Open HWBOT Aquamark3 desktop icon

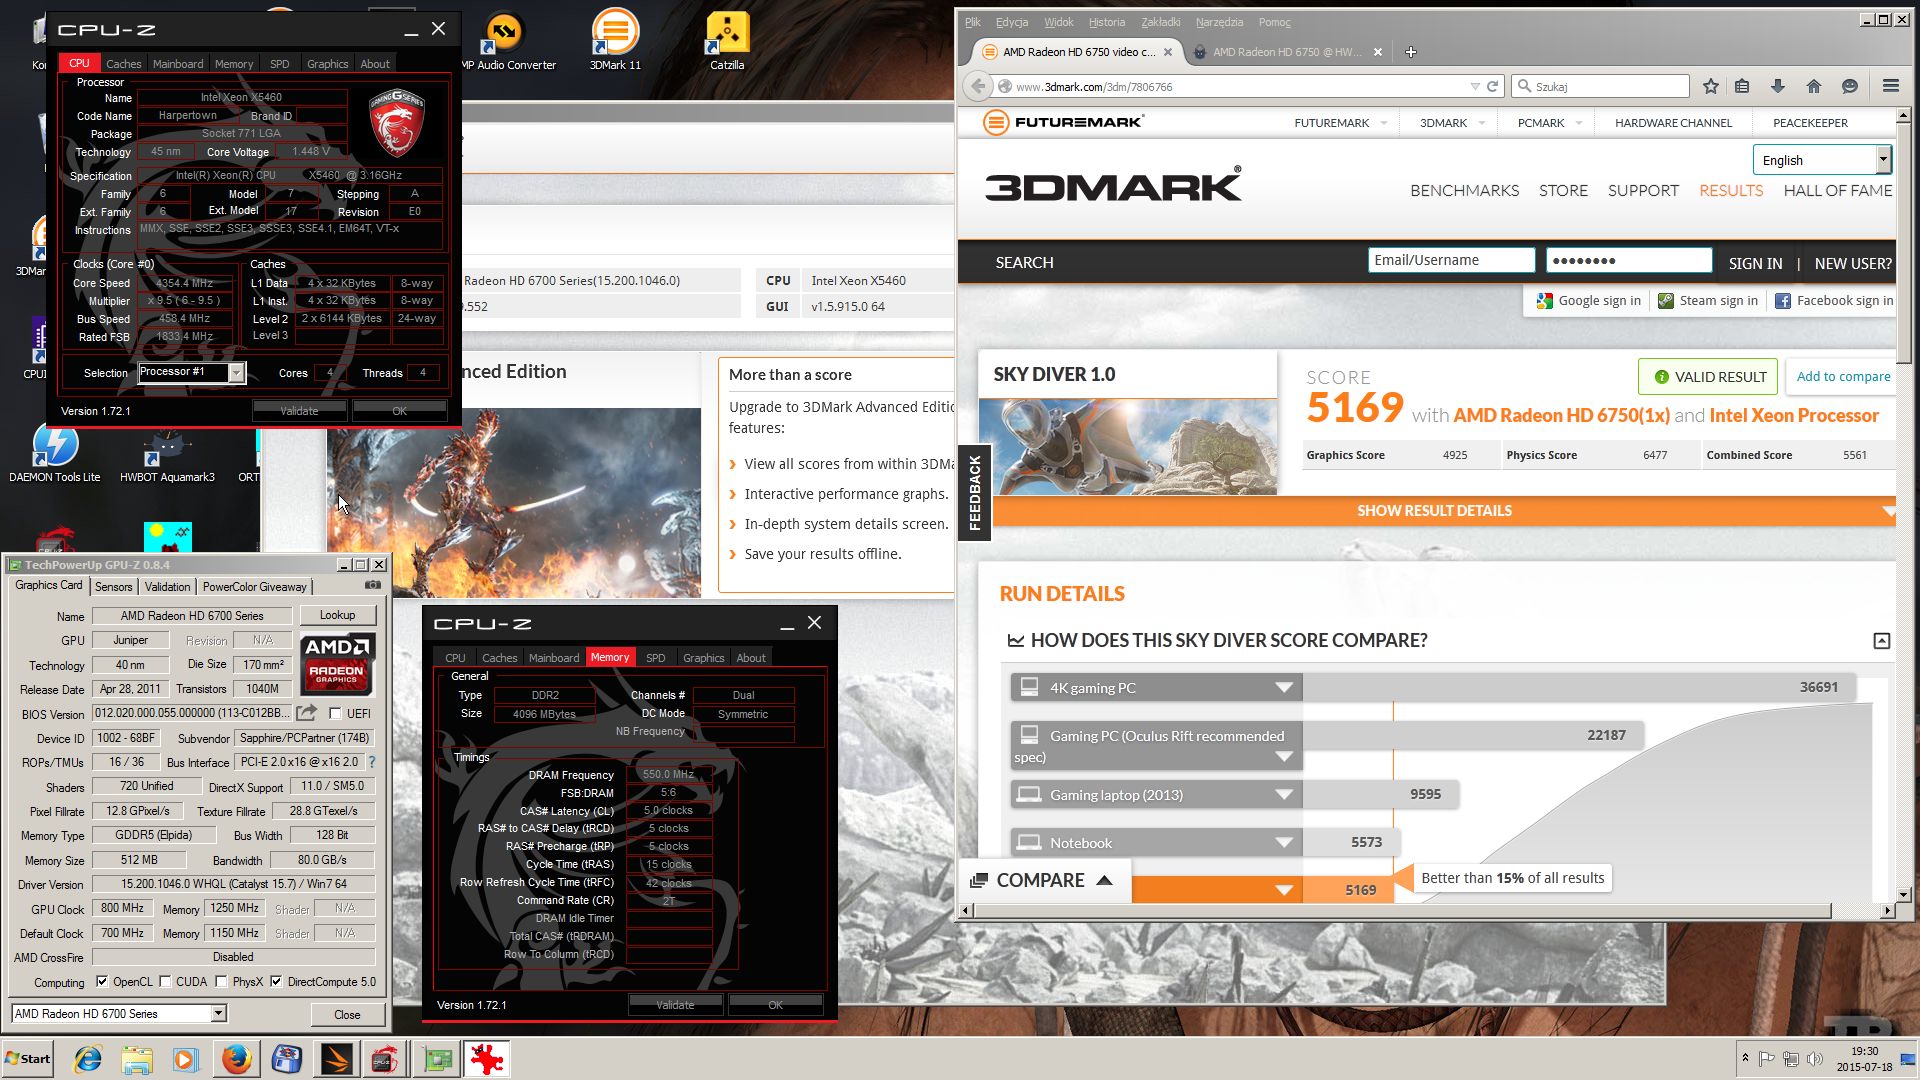pyautogui.click(x=167, y=453)
